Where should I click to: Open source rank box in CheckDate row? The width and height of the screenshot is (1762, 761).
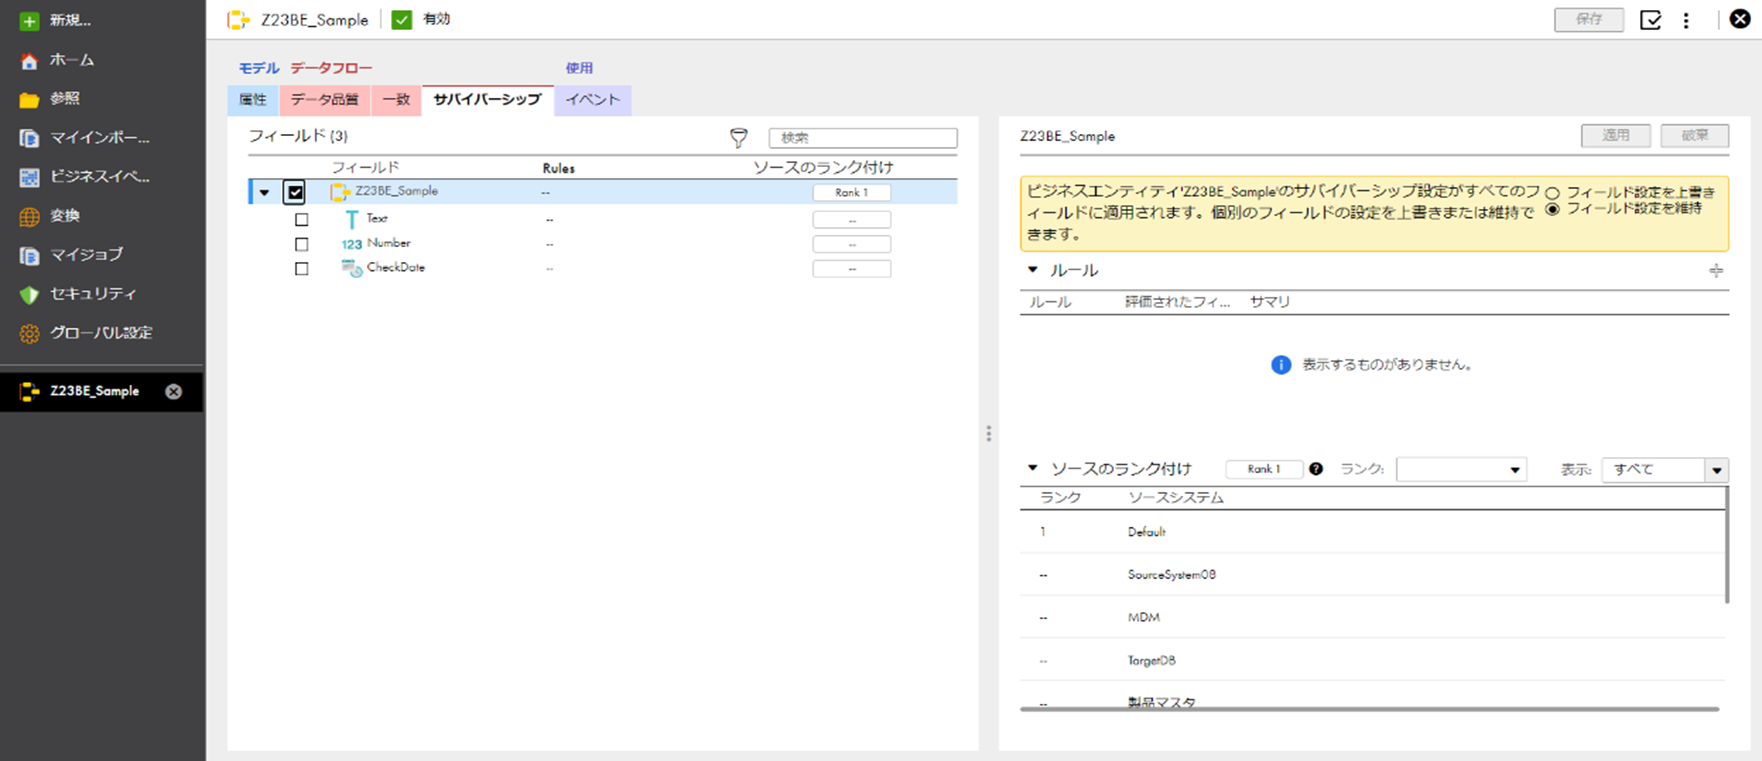click(852, 268)
